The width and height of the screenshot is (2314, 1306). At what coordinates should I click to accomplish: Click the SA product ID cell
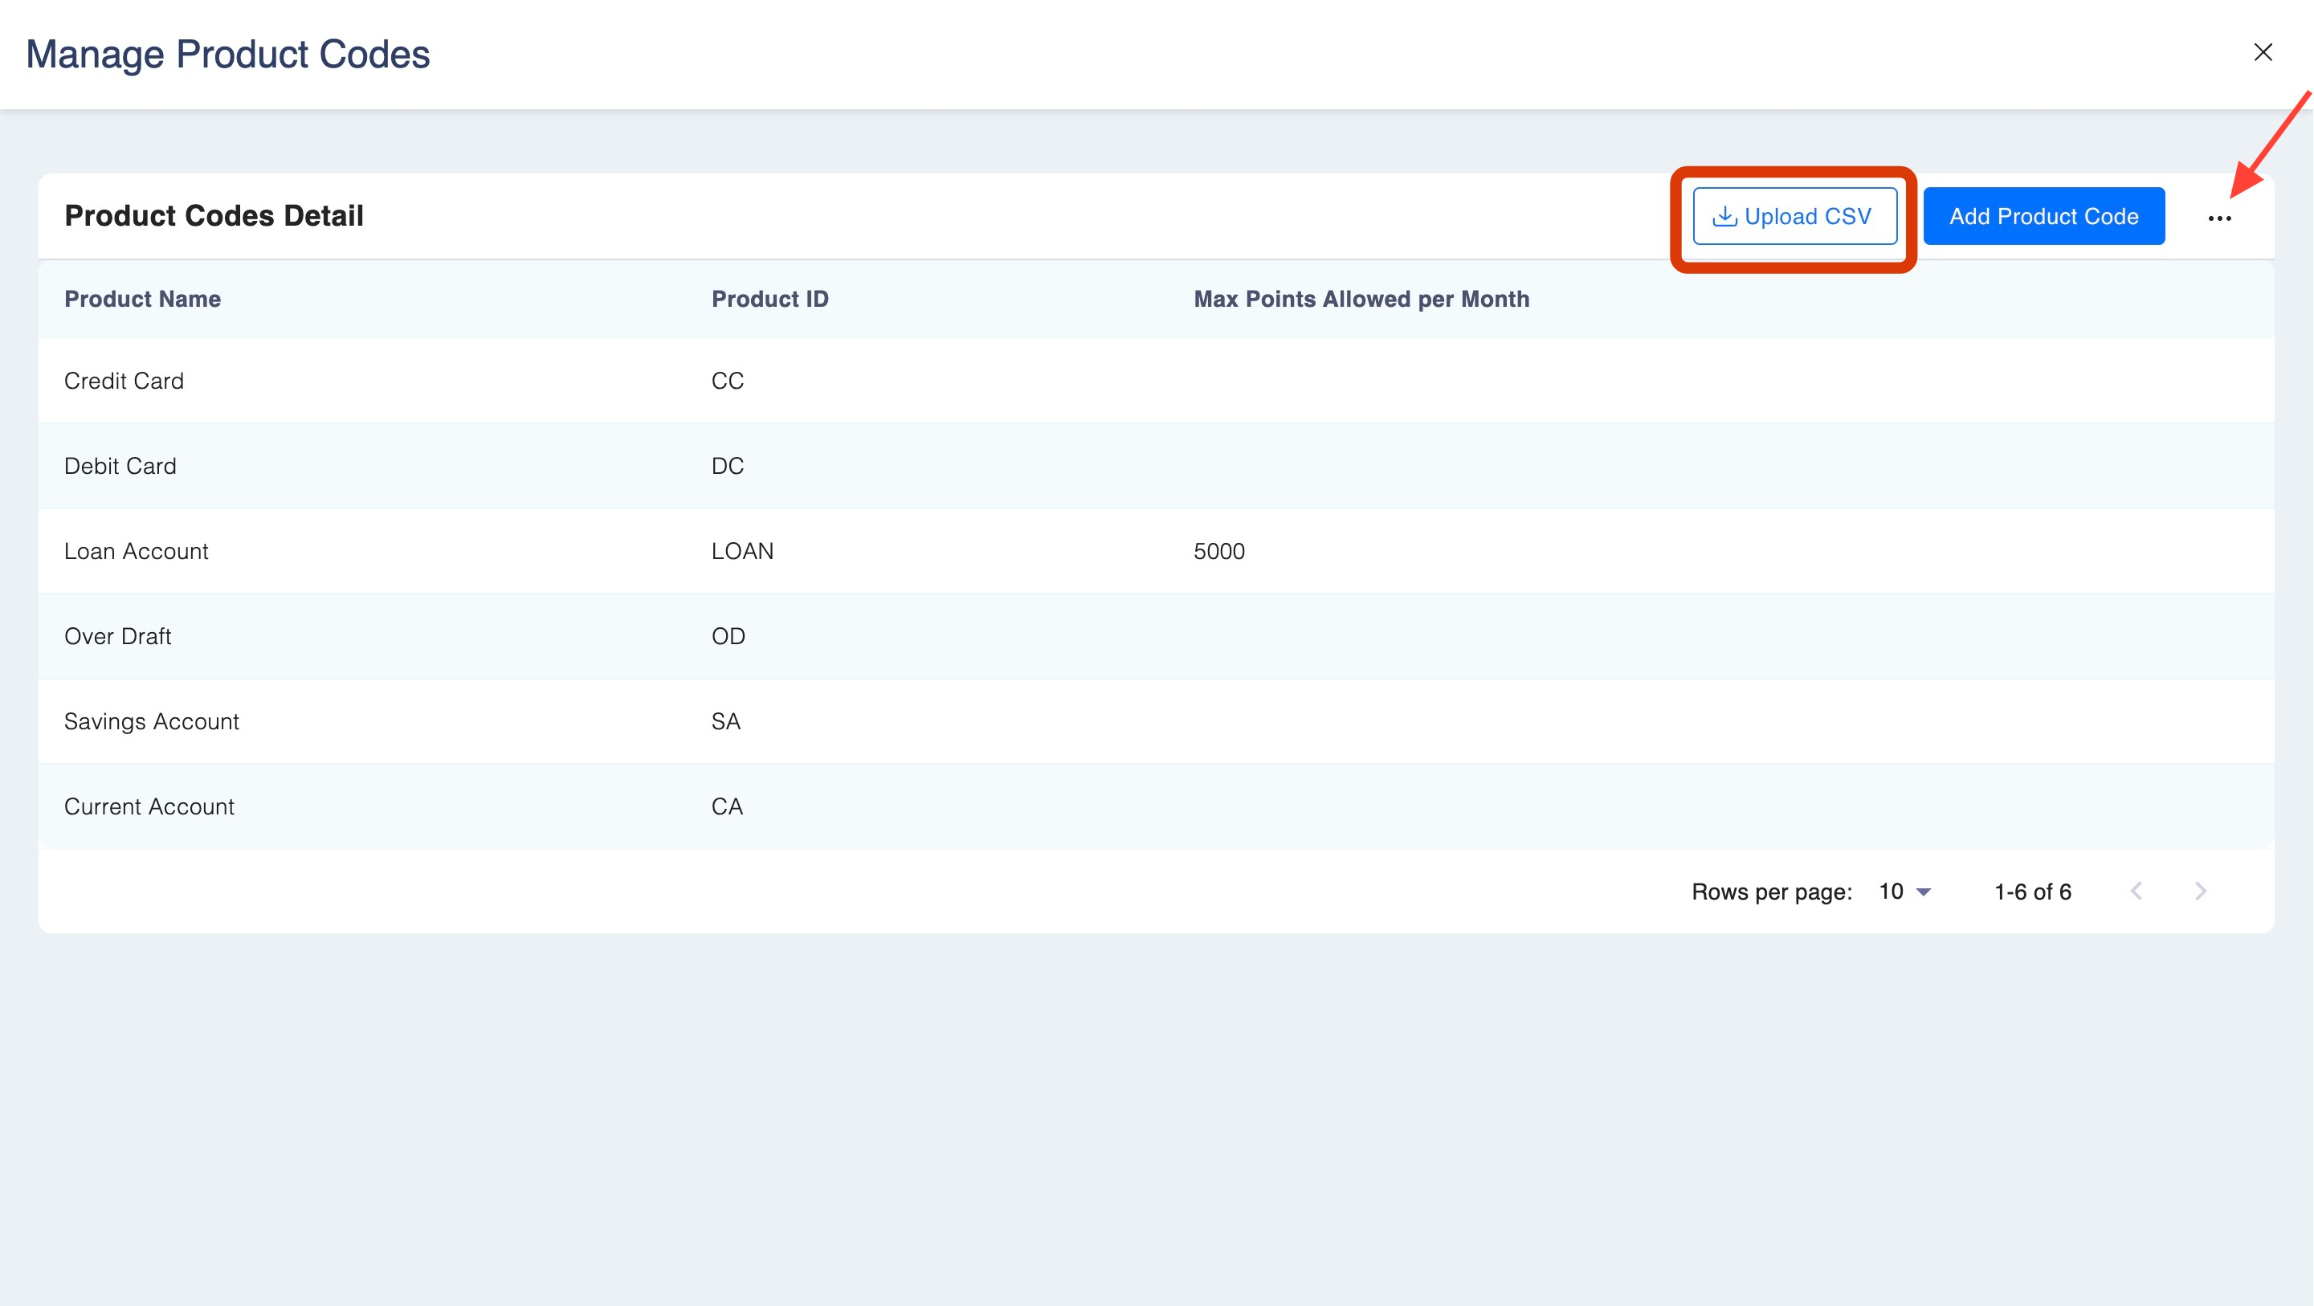pyautogui.click(x=725, y=721)
